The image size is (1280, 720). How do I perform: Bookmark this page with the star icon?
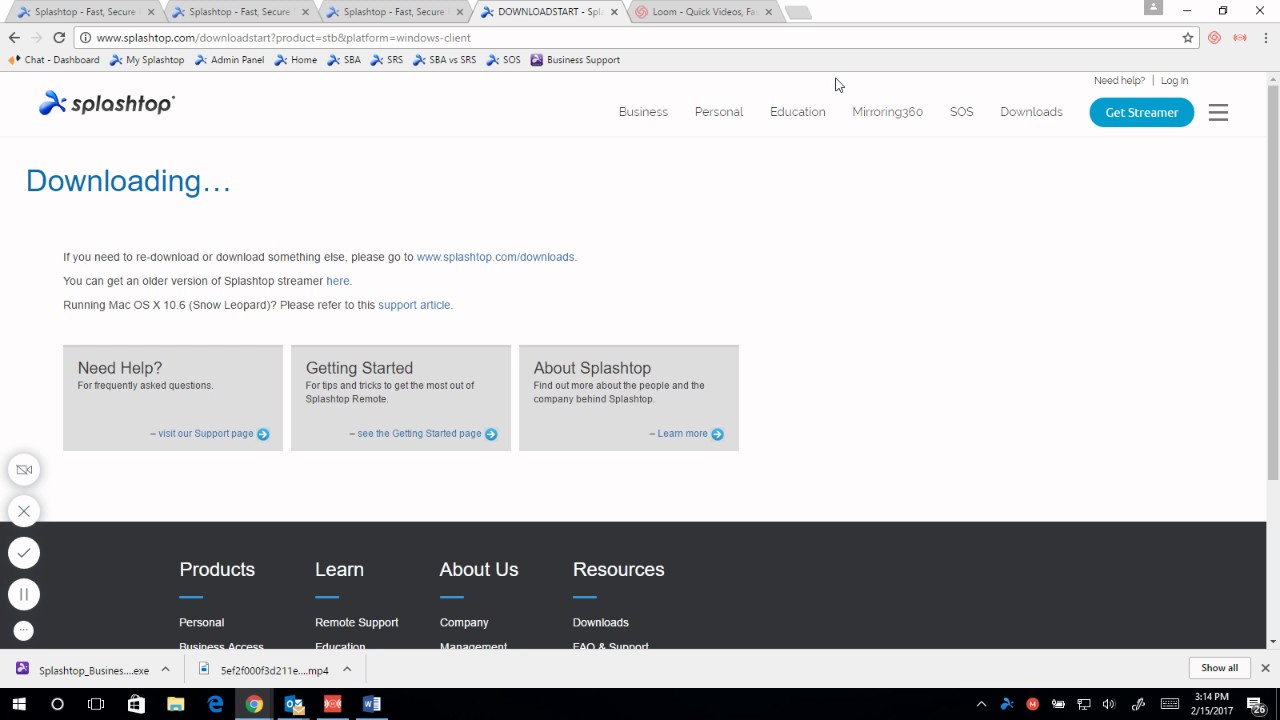tap(1188, 38)
